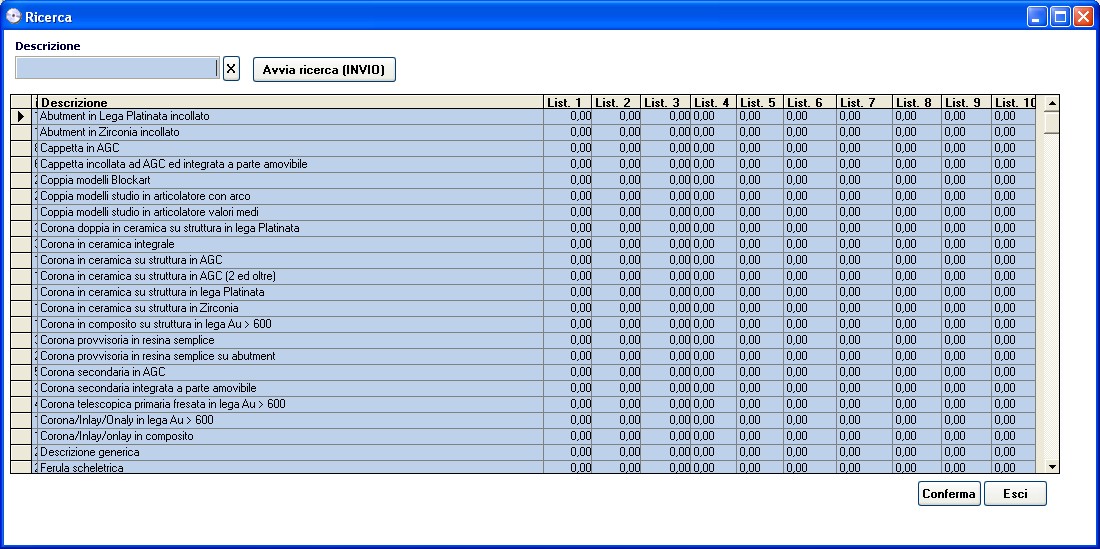Screen dimensions: 1100x549
Task: Click the List. 5 column header
Action: (760, 102)
